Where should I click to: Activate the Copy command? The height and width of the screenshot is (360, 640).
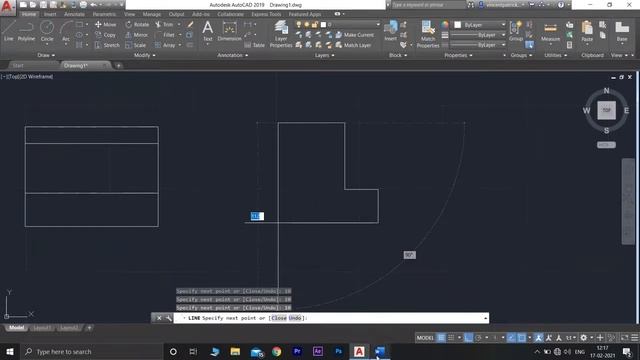pos(105,35)
